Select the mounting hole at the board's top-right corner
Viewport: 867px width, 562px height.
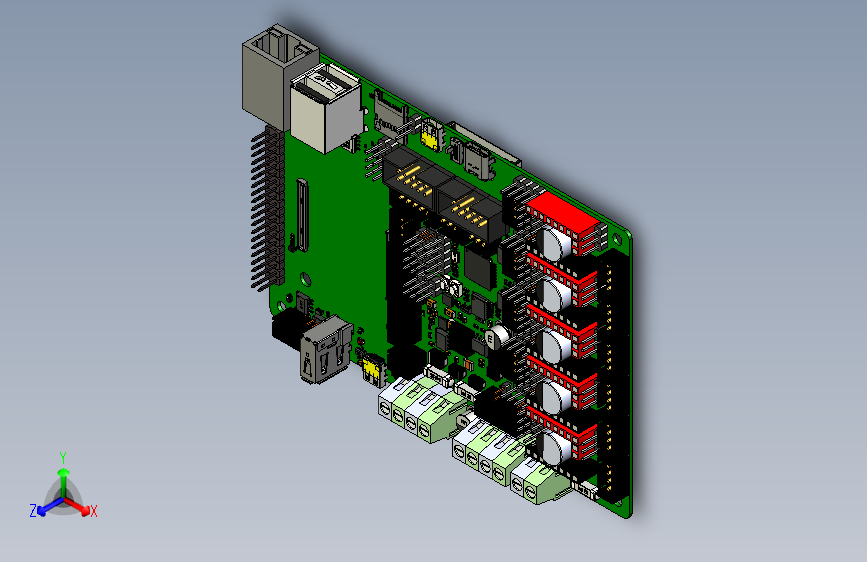click(x=618, y=239)
